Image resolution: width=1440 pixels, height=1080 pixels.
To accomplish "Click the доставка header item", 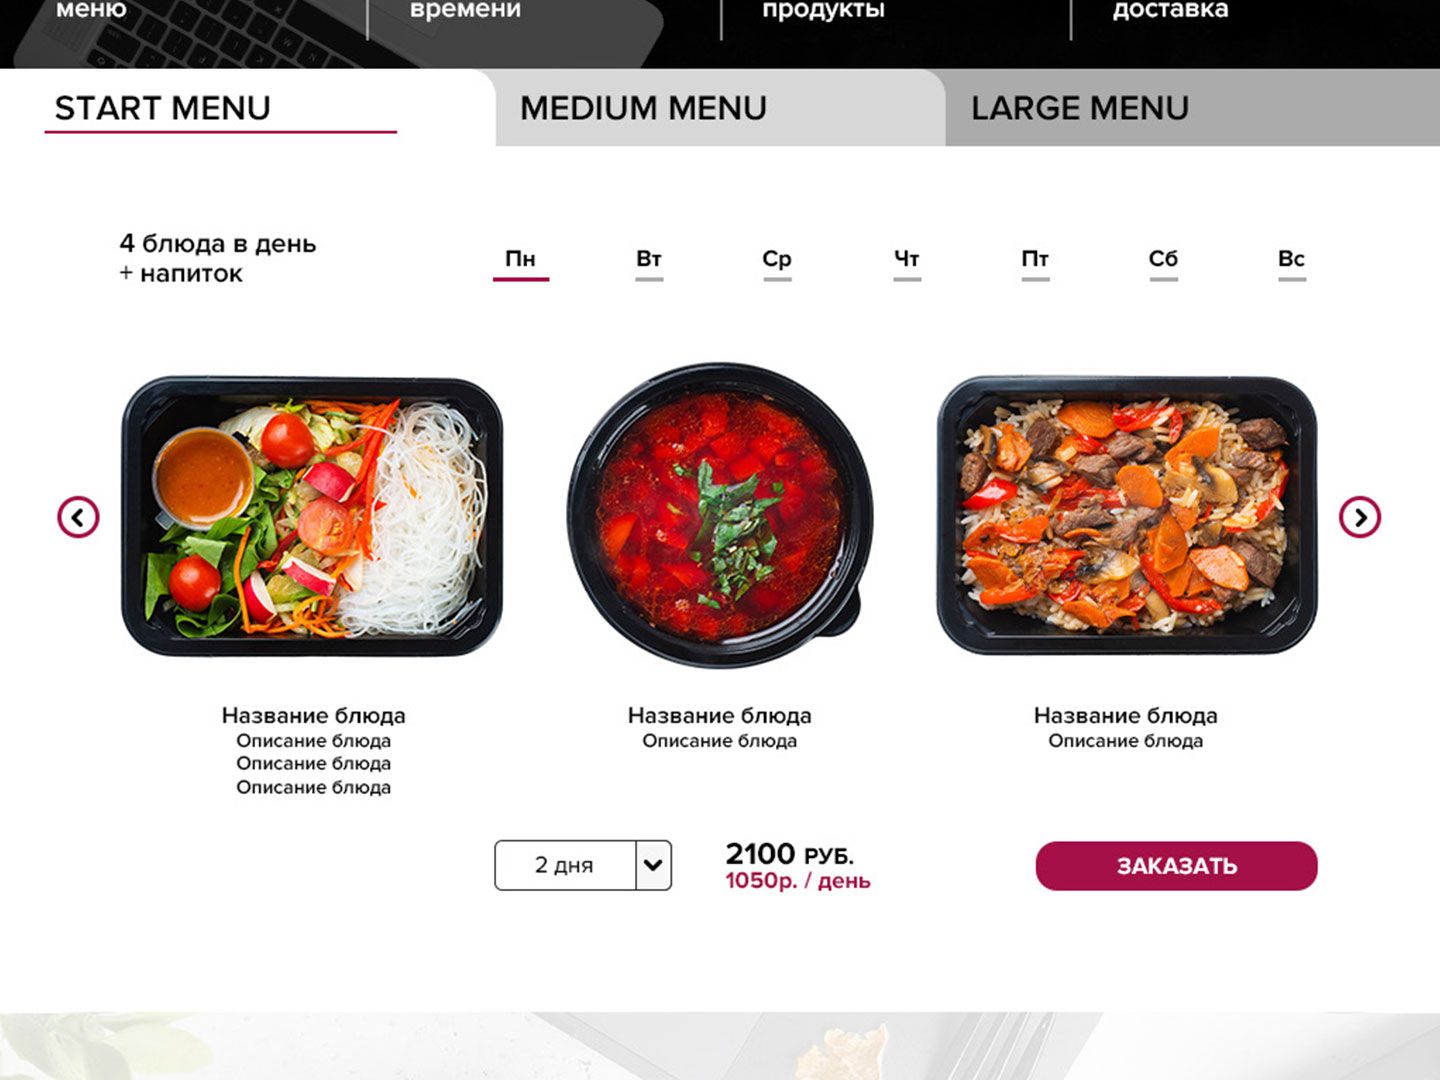I will 1170,10.
